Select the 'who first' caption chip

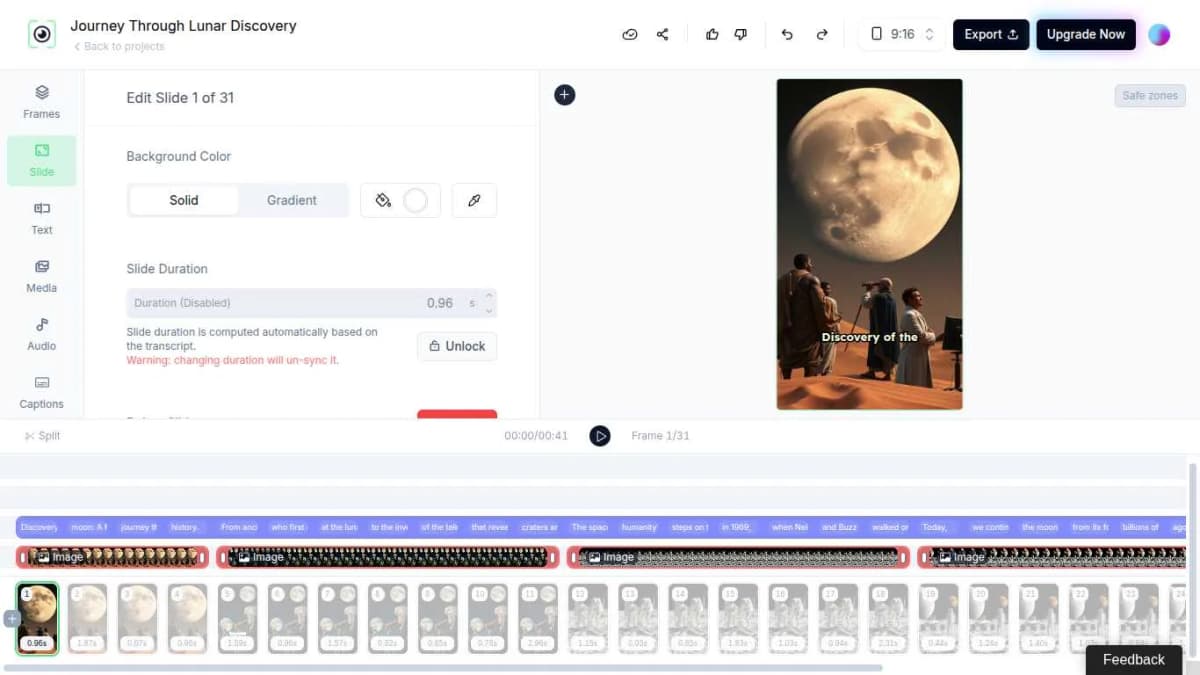(288, 527)
